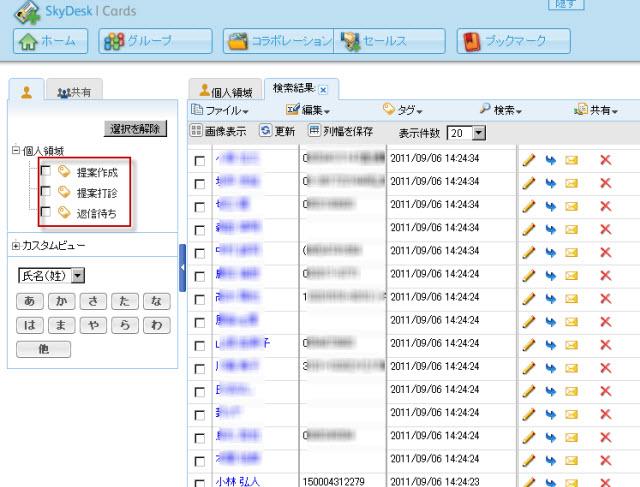Collapse the sidebar using the blue splitter handle
640x487 pixels.
182,268
